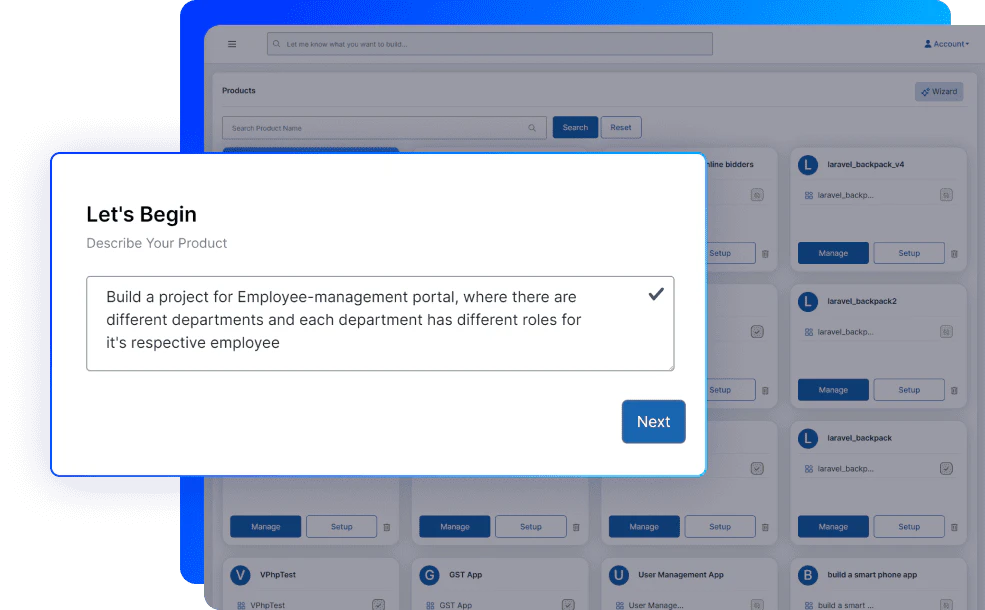Viewport: 985px width, 610px height.
Task: Click the Reset button
Action: (x=621, y=128)
